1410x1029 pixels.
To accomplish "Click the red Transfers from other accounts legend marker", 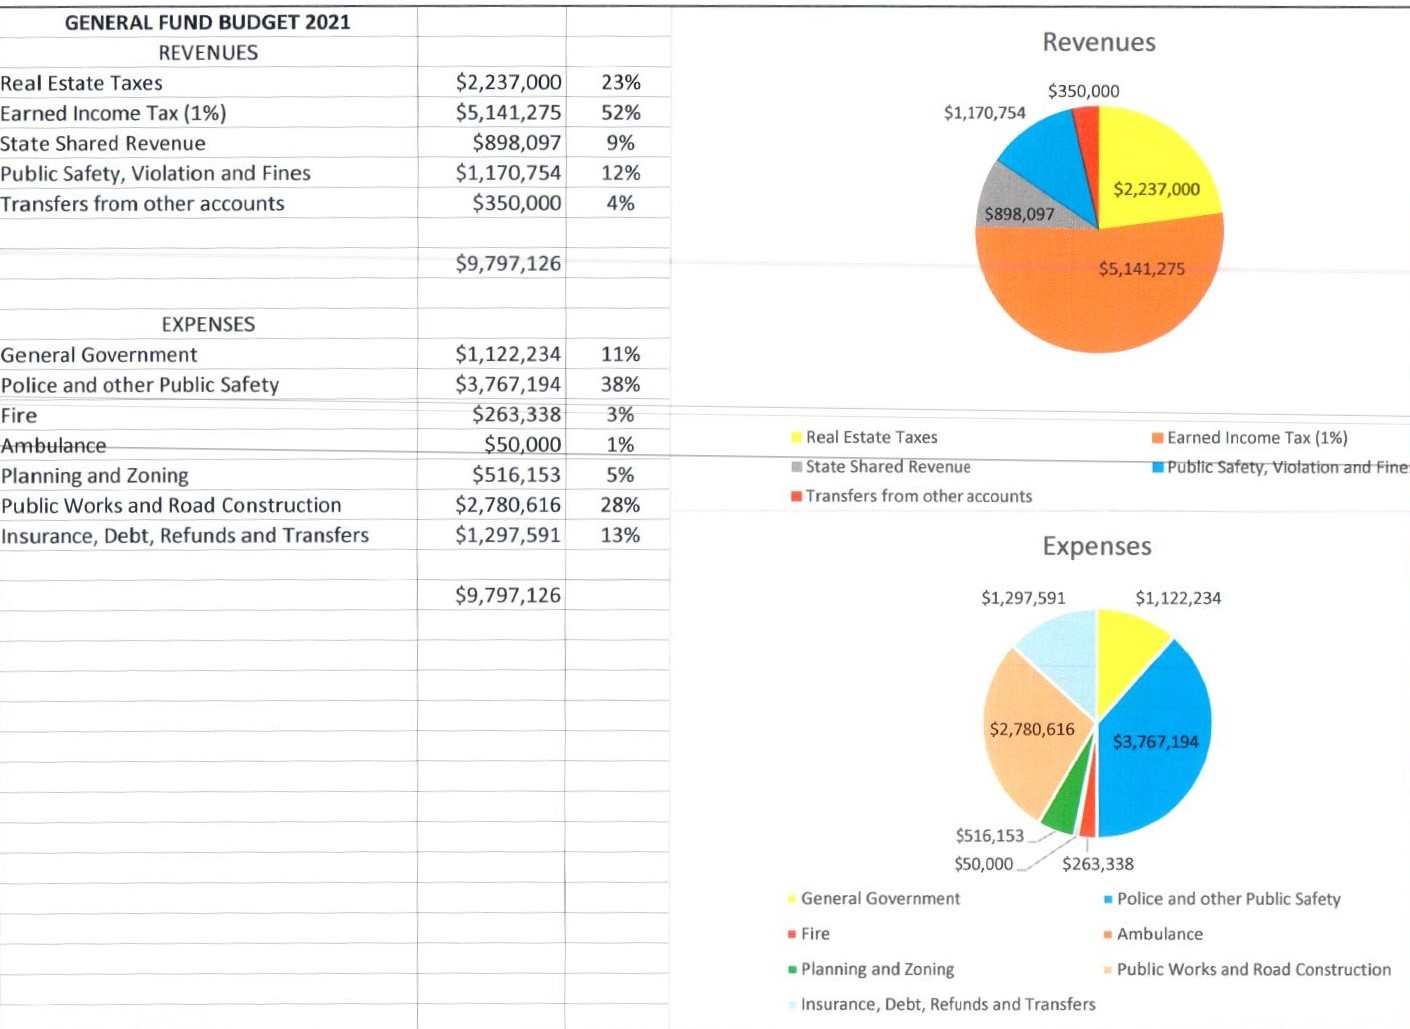I will point(797,496).
